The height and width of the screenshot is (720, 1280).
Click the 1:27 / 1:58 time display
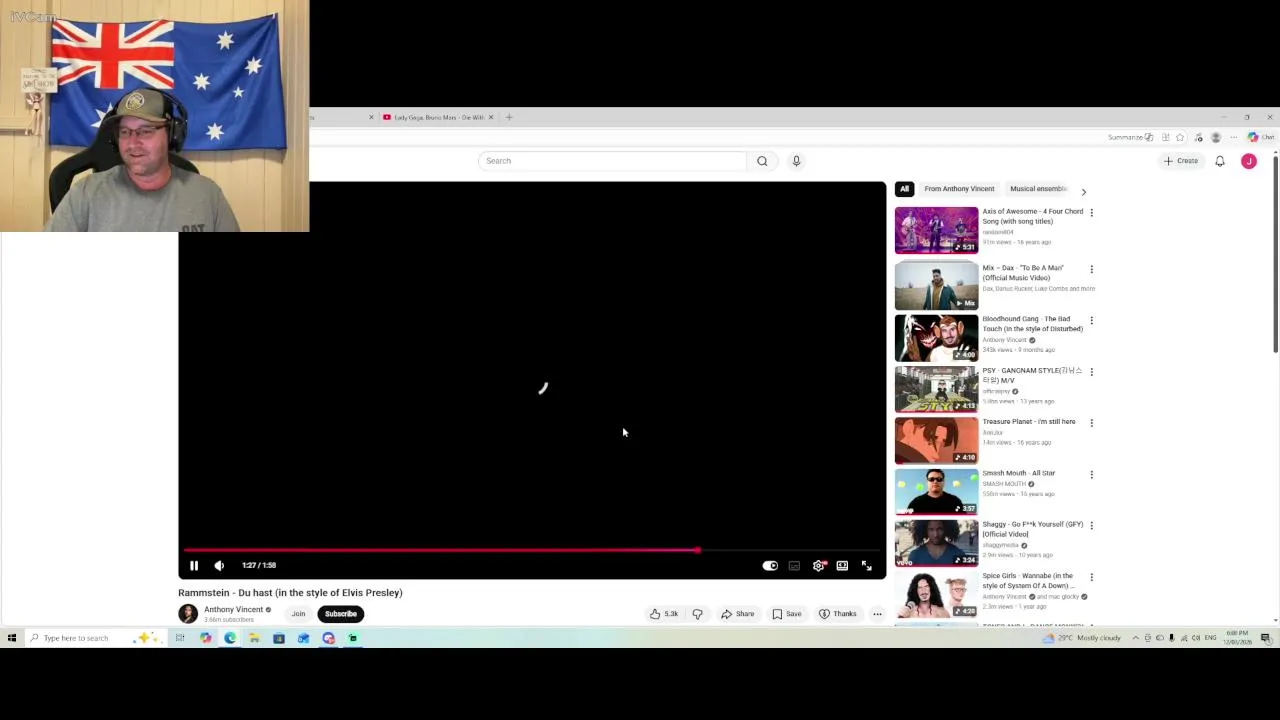coord(259,565)
